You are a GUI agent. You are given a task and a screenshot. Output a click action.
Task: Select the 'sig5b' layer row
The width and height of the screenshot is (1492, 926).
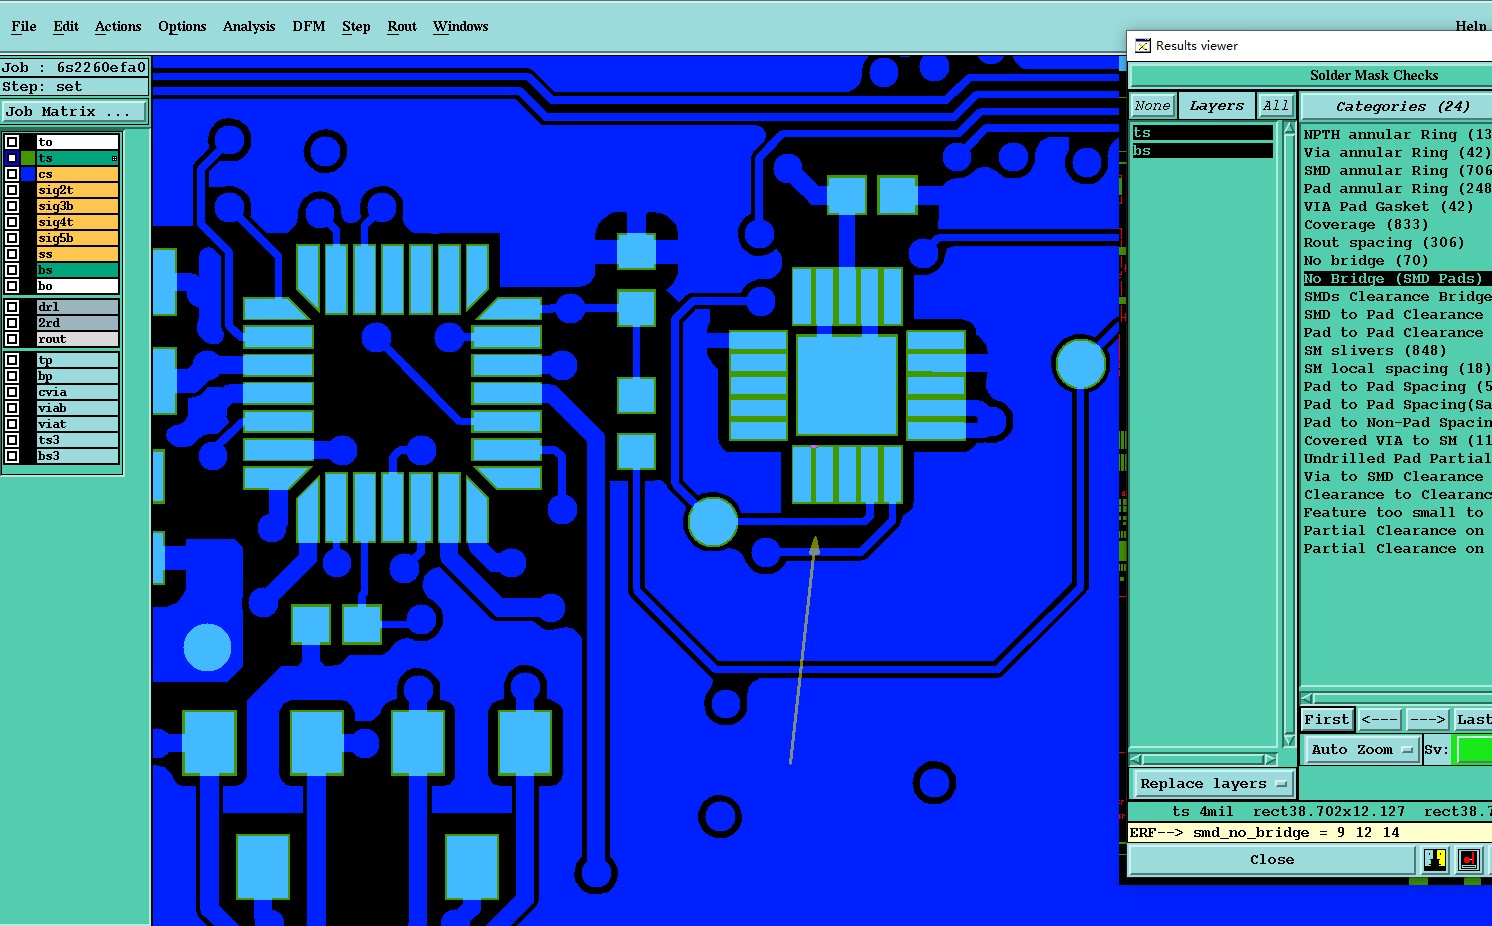click(x=78, y=238)
